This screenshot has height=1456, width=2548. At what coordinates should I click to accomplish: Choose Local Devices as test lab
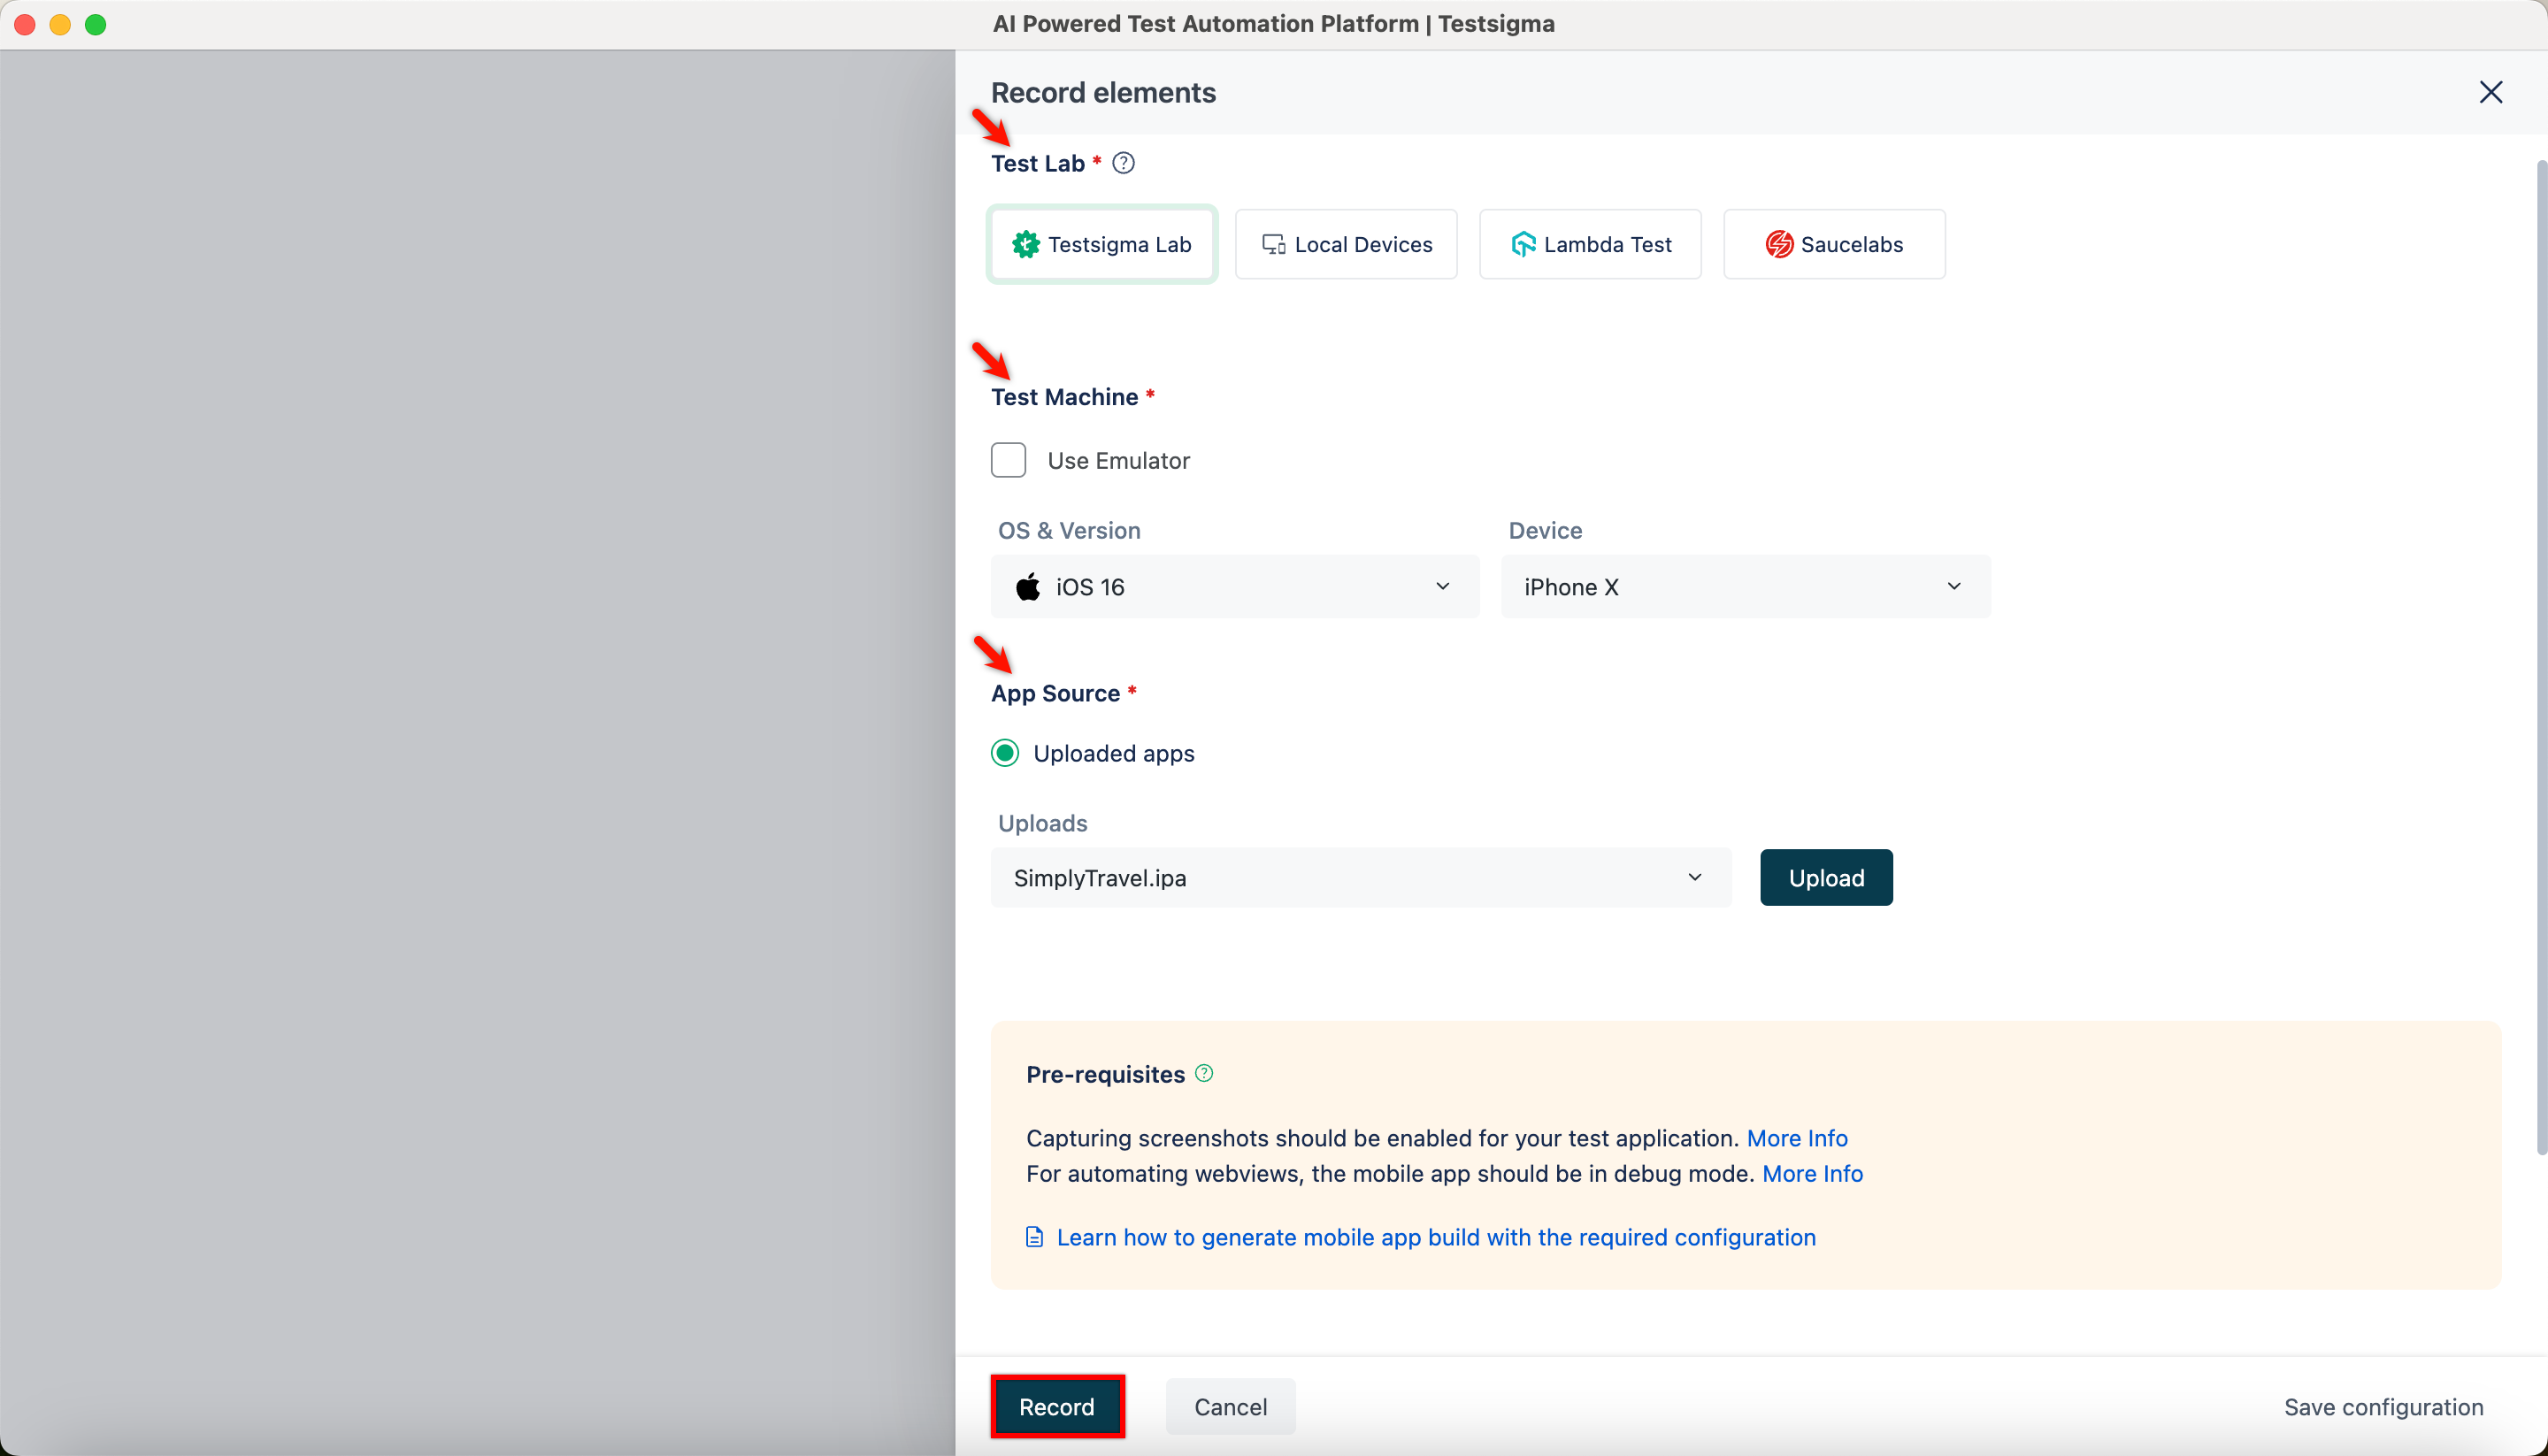1346,244
